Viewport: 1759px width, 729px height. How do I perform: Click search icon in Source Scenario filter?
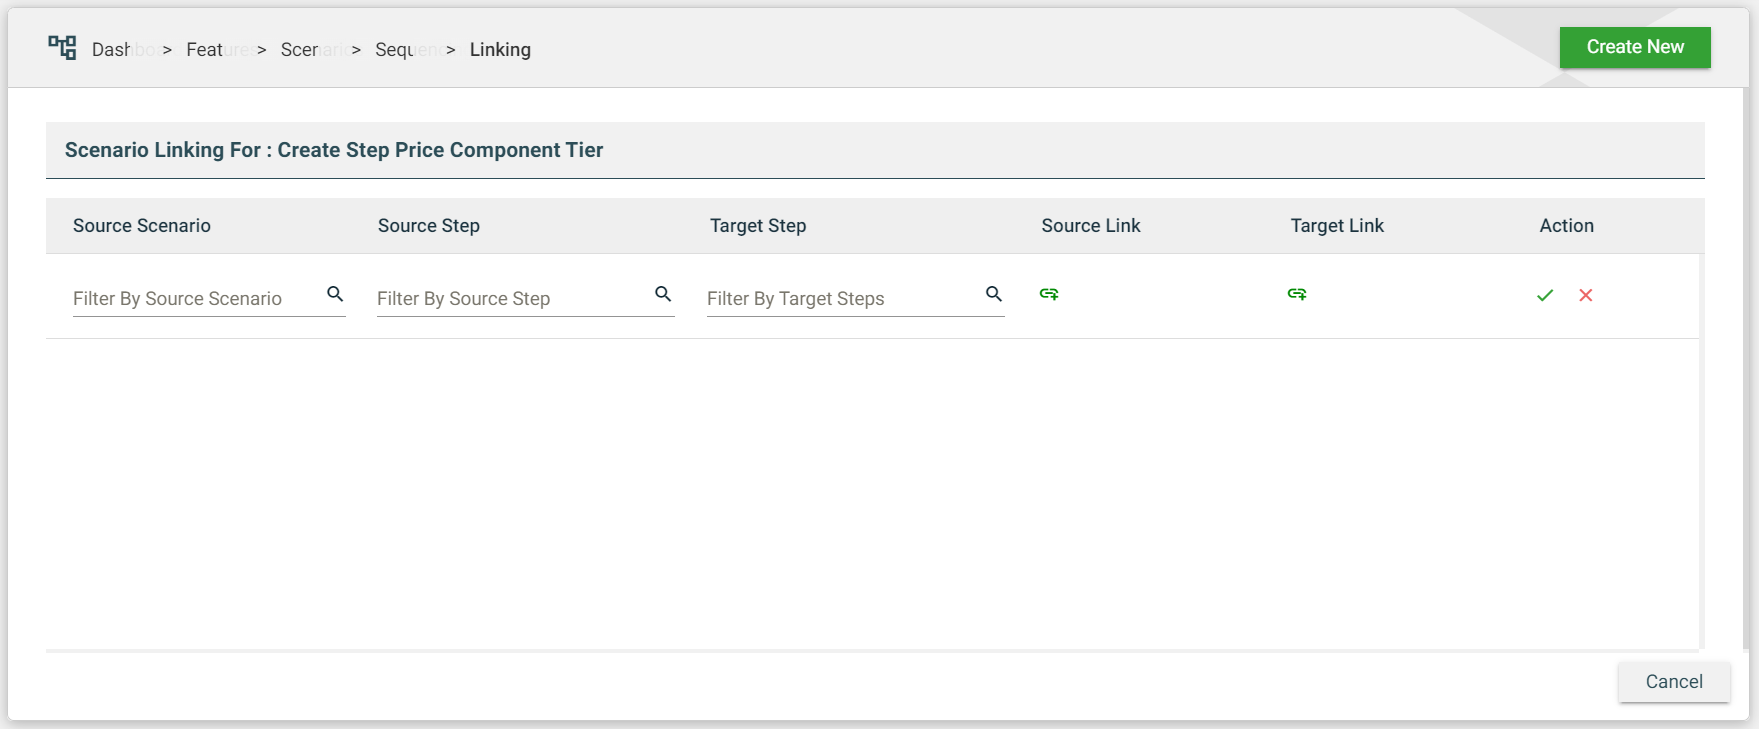[x=335, y=294]
